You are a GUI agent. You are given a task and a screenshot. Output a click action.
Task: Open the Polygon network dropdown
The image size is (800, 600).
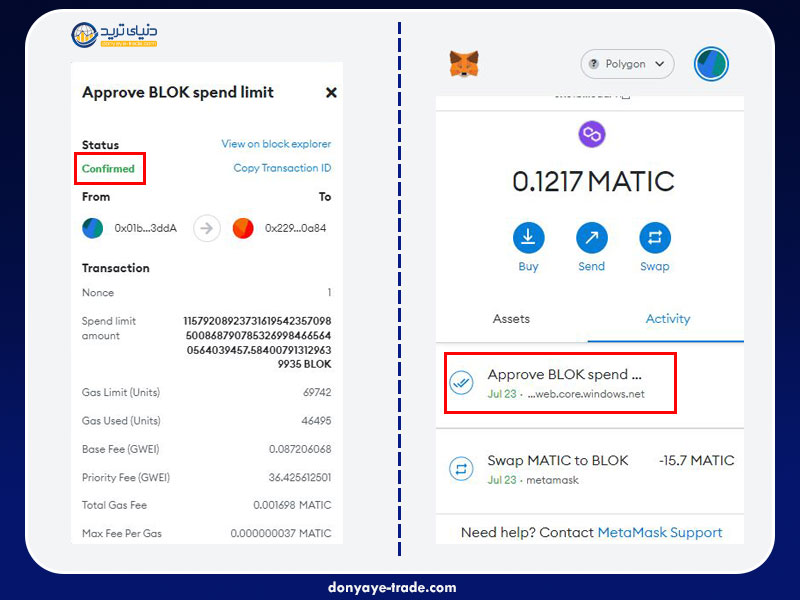tap(627, 64)
